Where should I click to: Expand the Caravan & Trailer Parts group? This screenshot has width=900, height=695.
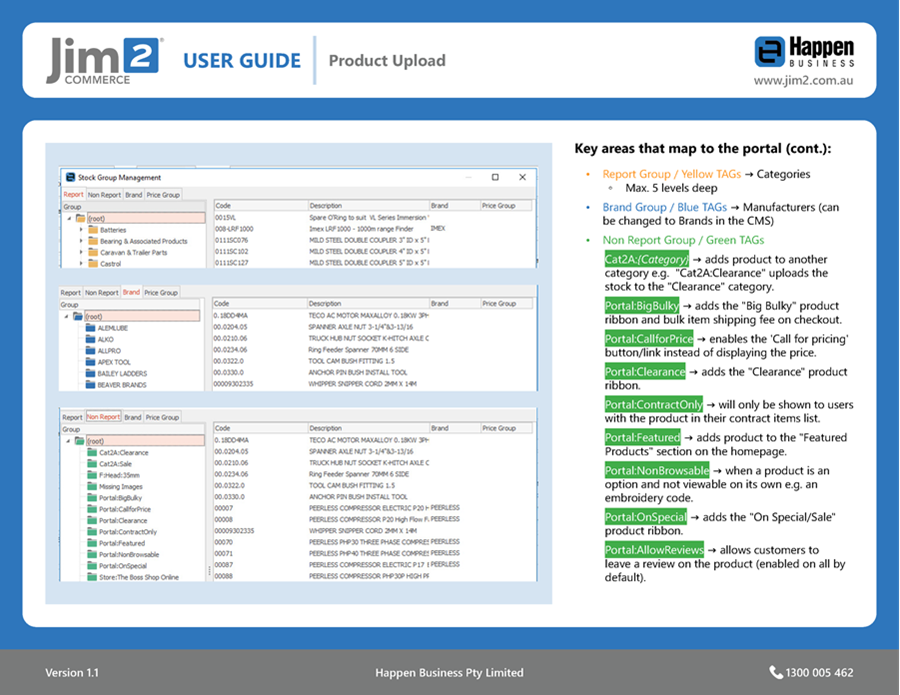tap(81, 252)
